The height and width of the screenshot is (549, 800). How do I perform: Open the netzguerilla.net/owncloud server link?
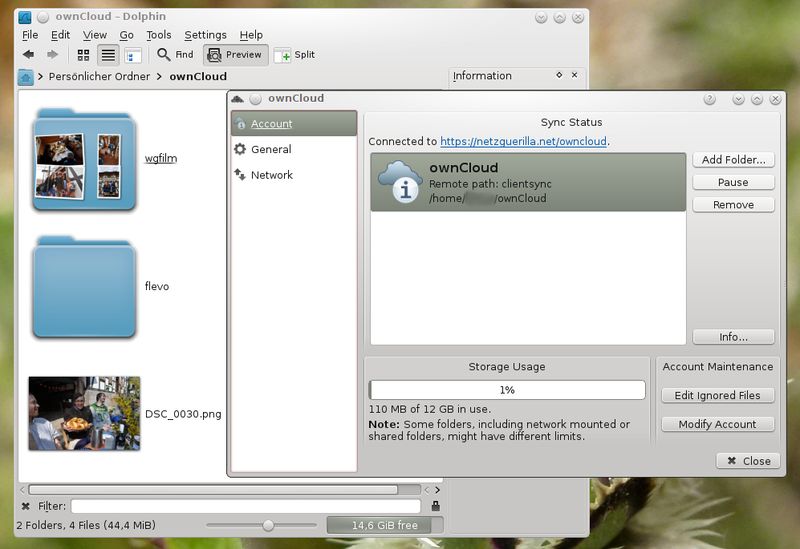coord(523,141)
